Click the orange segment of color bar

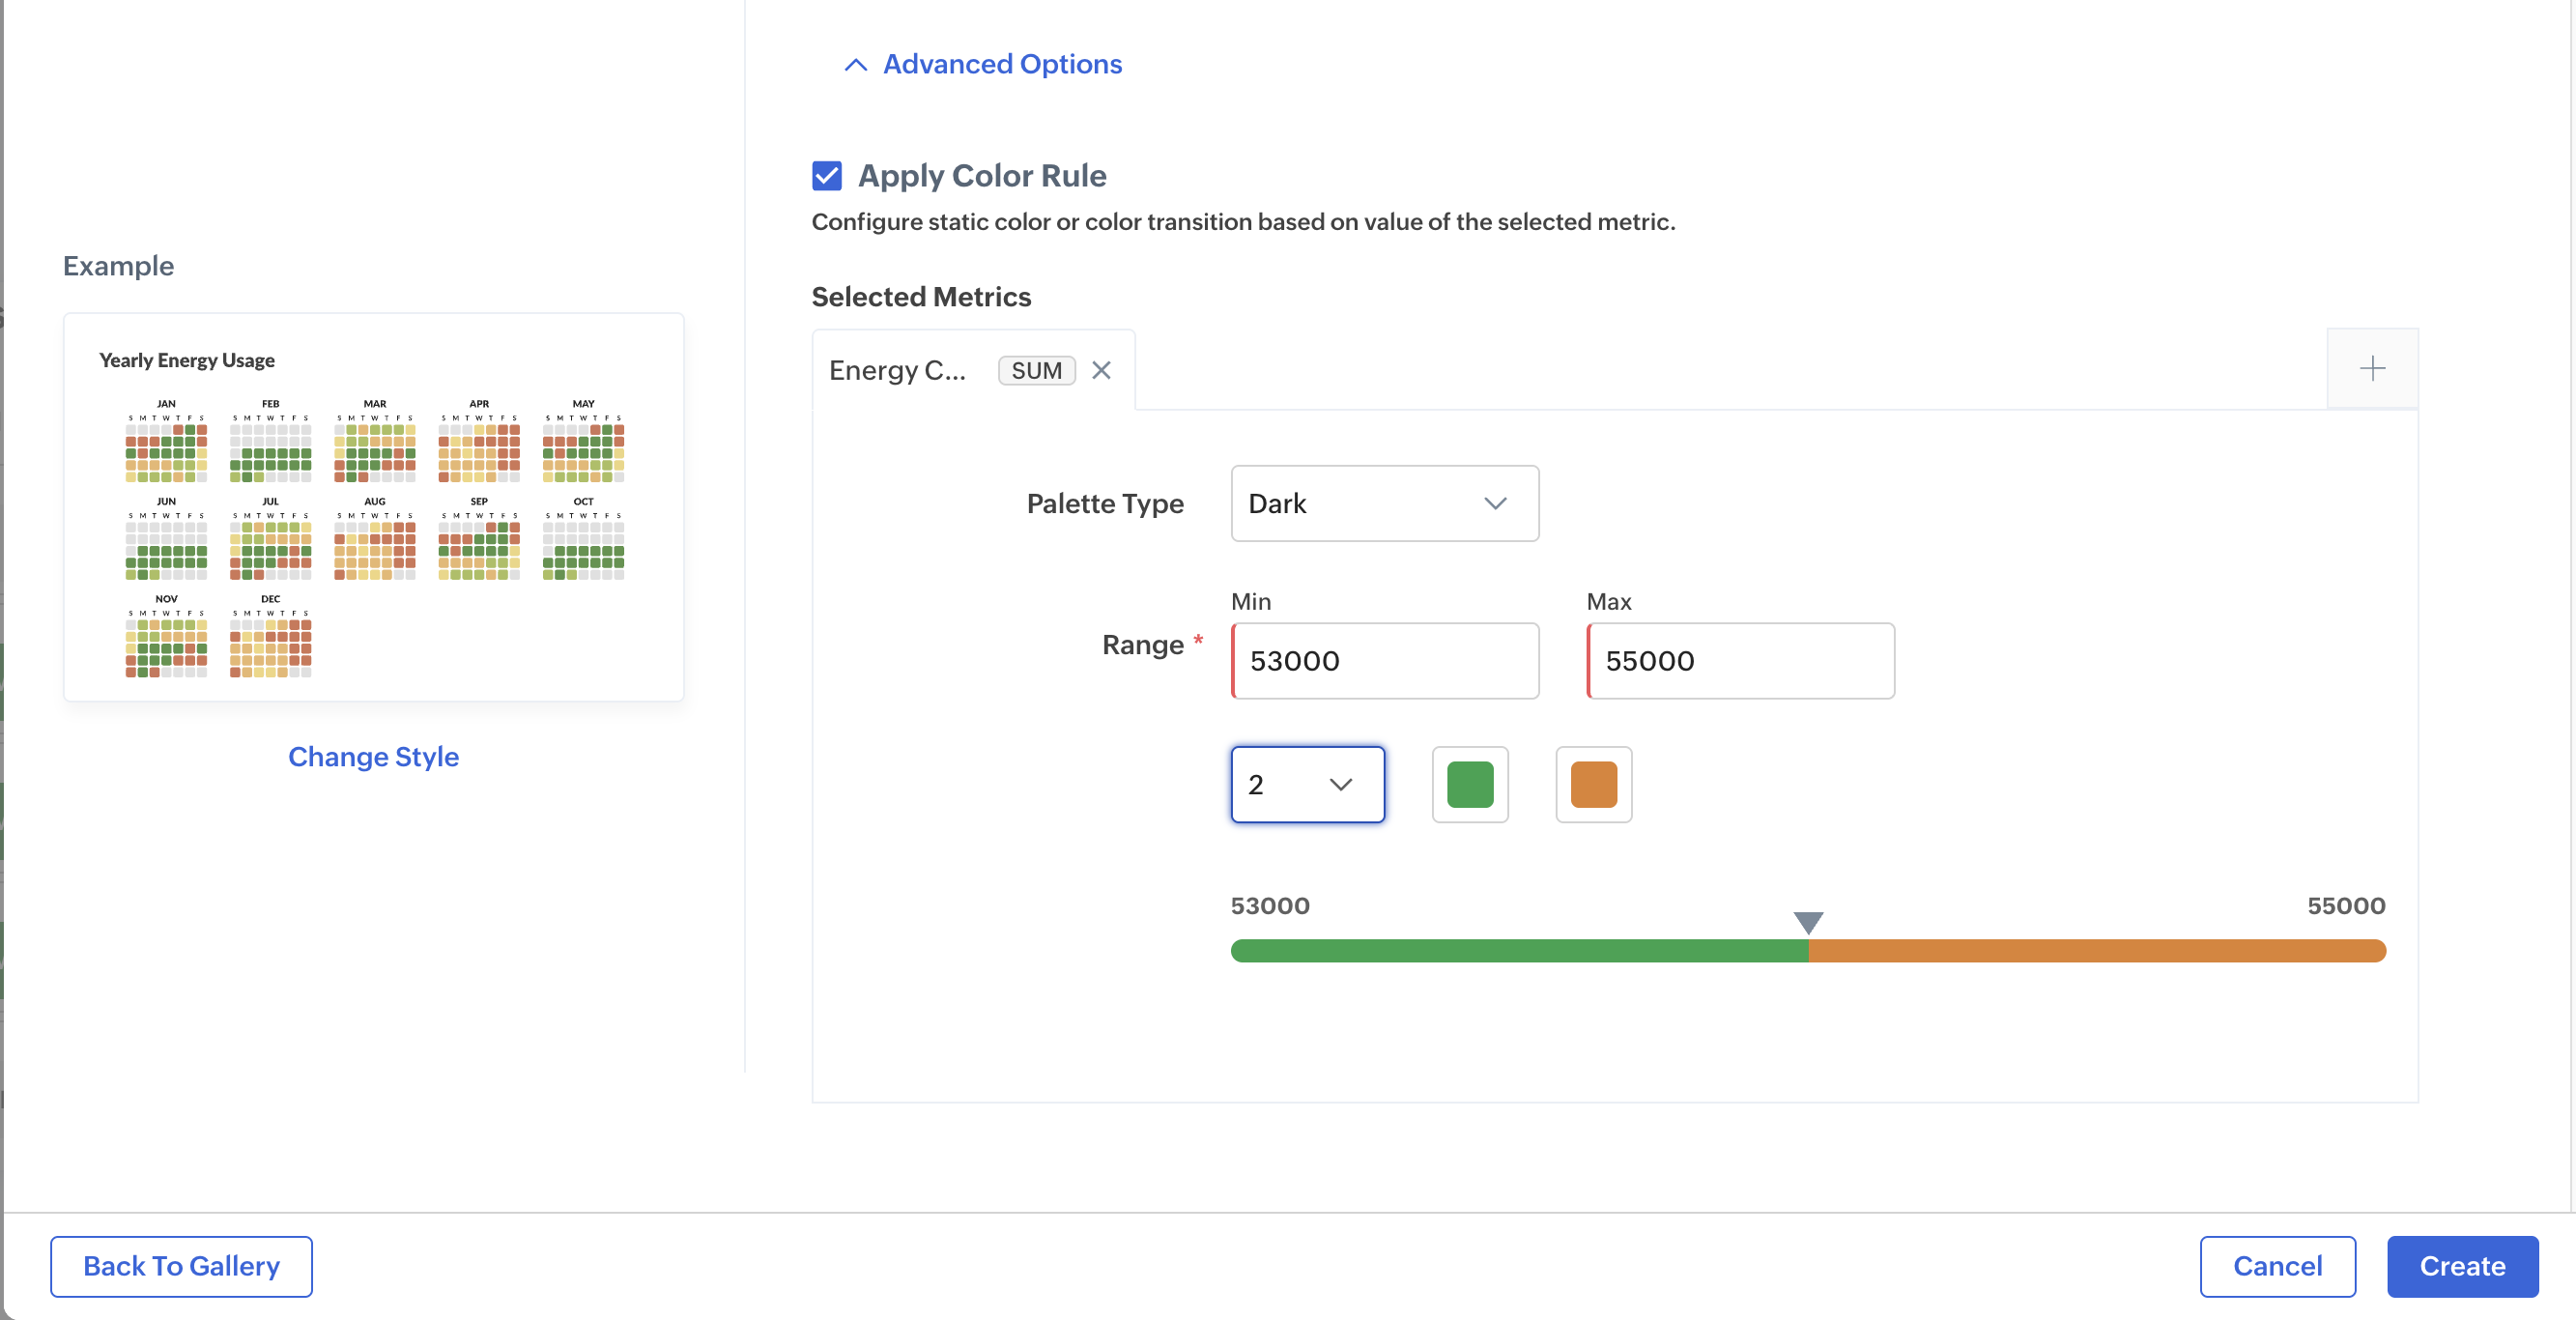click(2096, 950)
